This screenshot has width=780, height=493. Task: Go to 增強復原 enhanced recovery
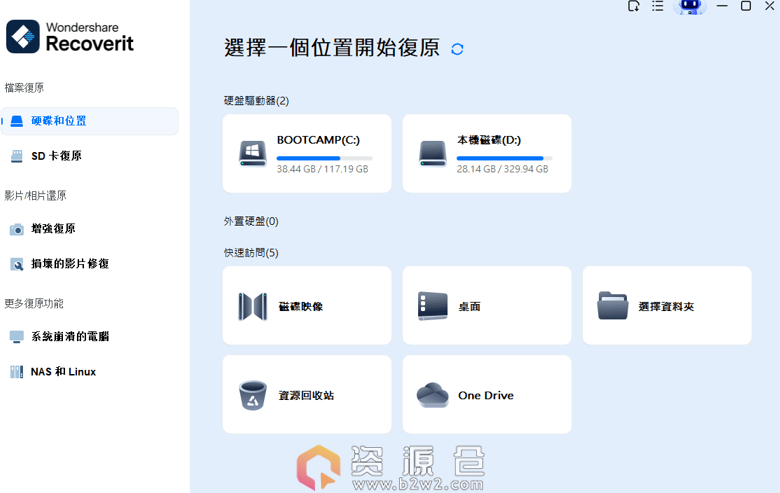tap(53, 229)
